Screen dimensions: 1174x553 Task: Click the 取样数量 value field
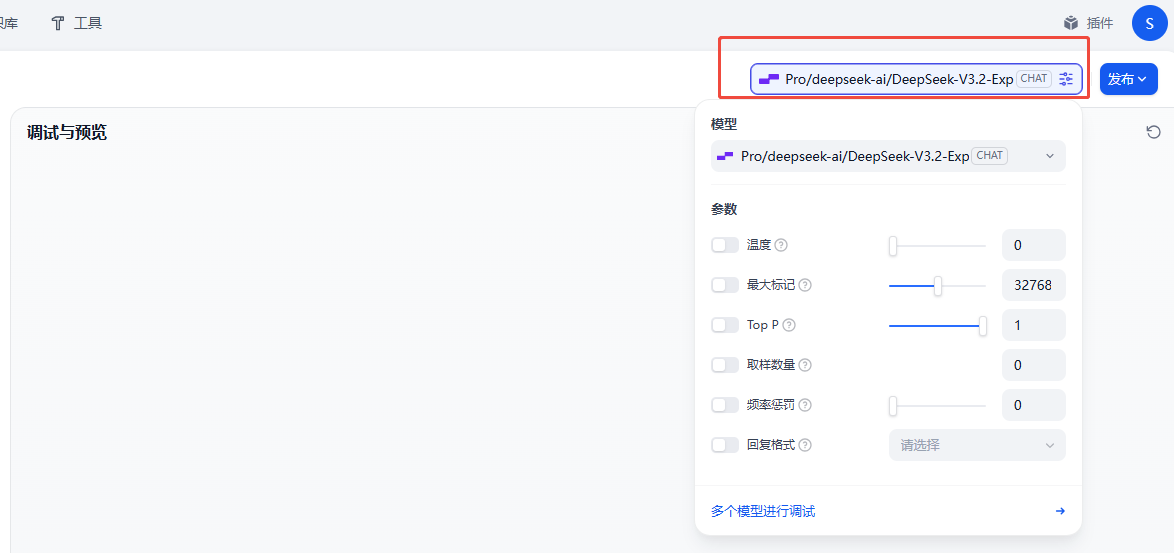[1034, 365]
